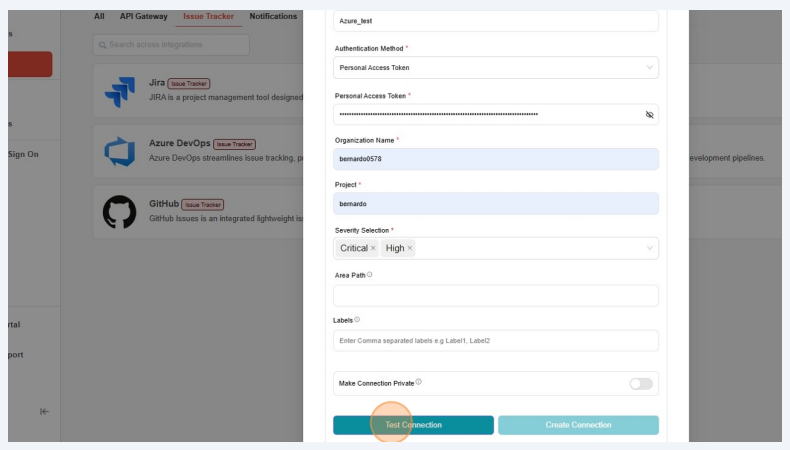Expand the Severity Selection dropdown
Screen dimensions: 790x450
tap(649, 248)
